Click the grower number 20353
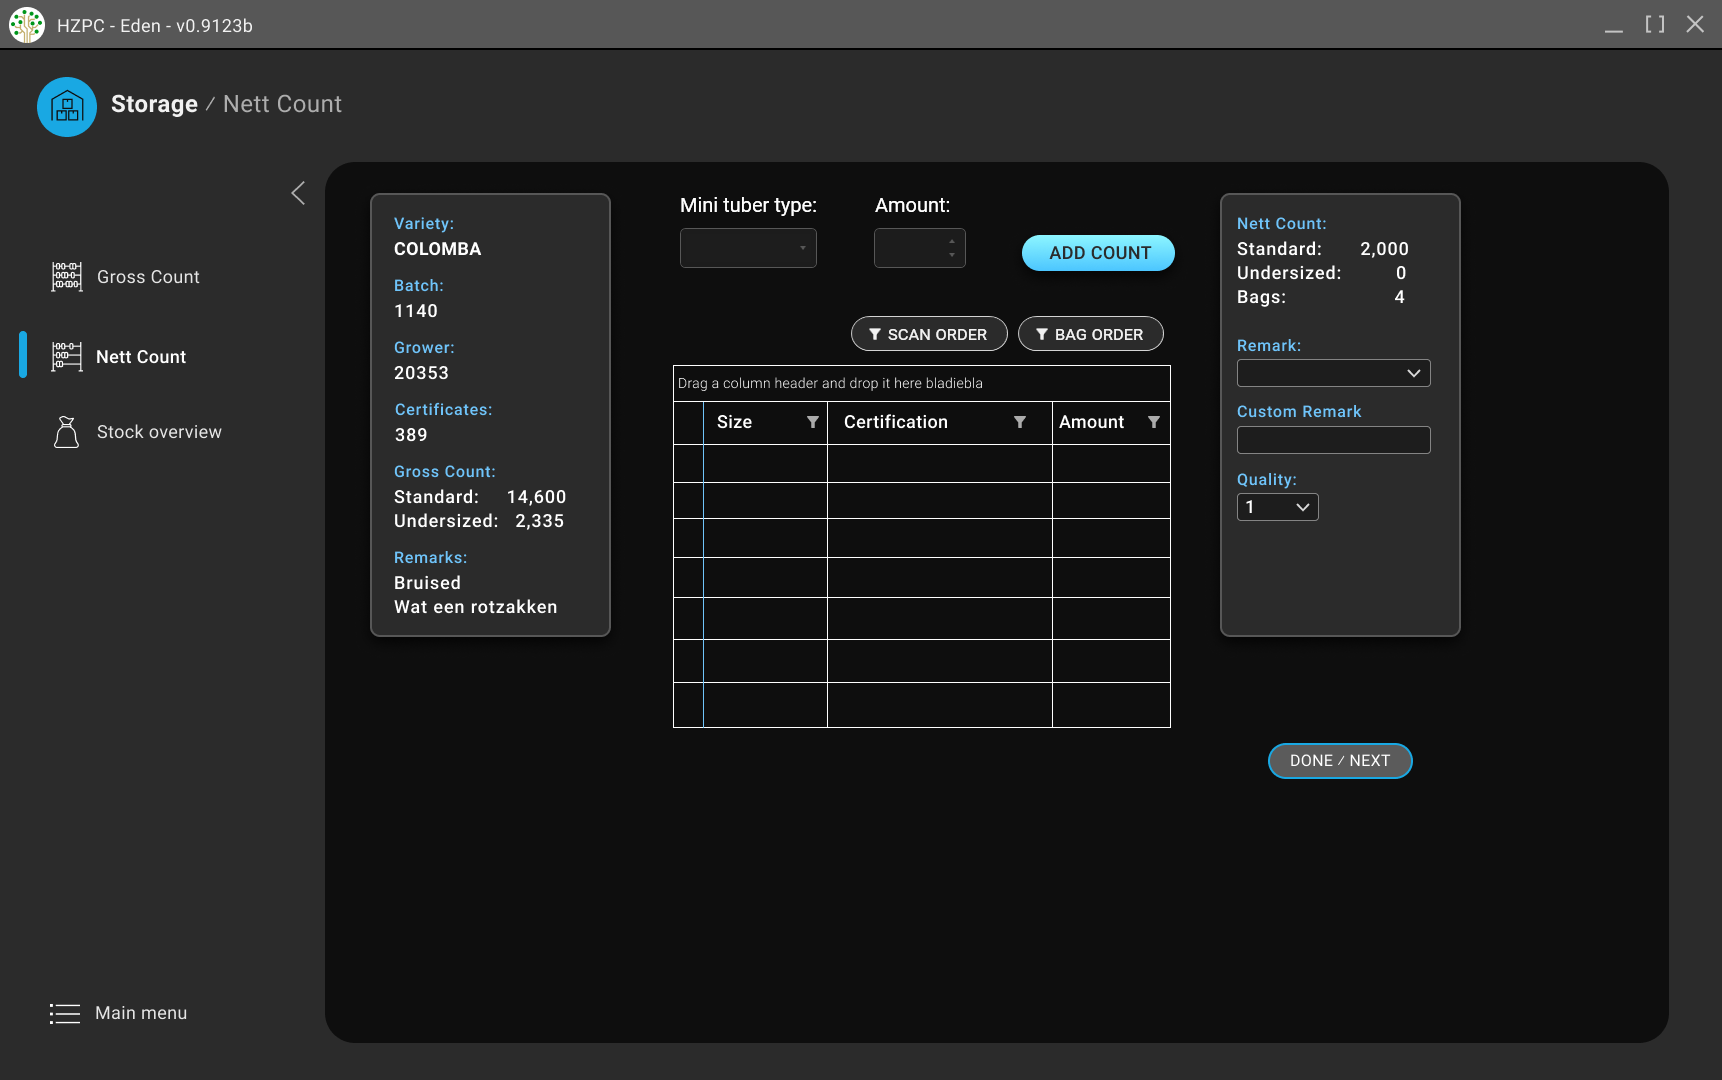The height and width of the screenshot is (1080, 1722). point(421,373)
